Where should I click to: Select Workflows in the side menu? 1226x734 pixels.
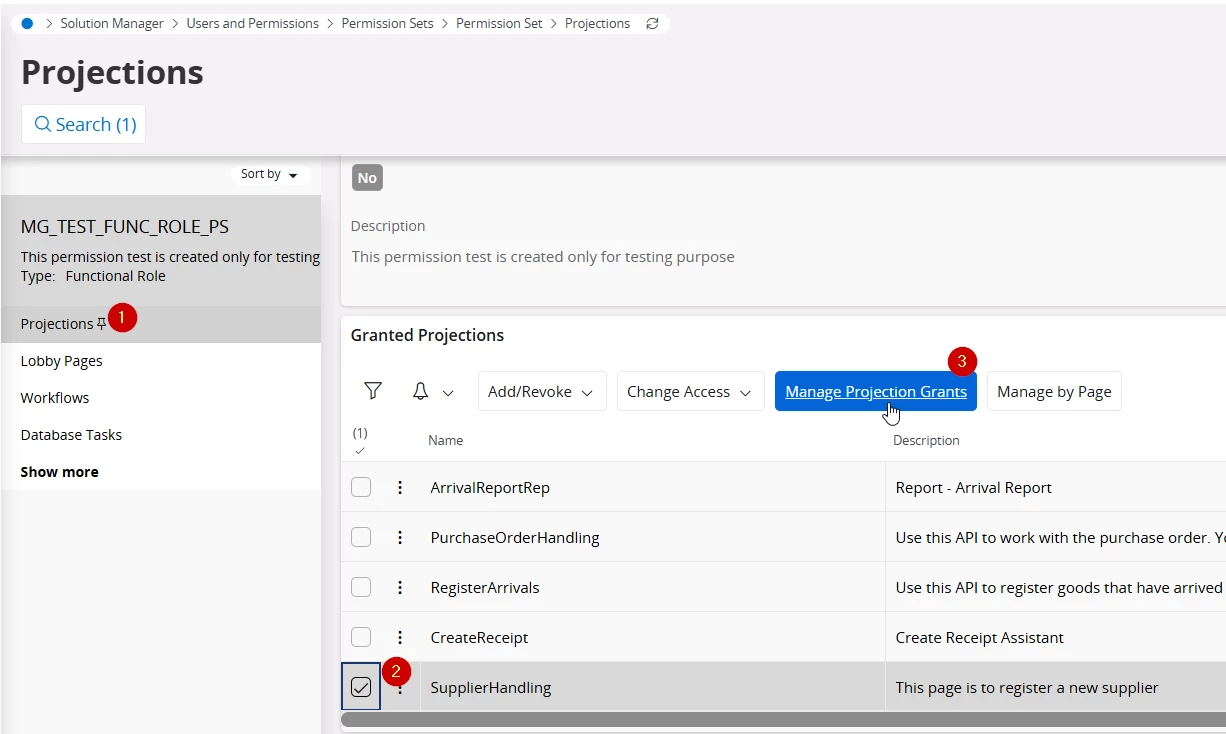(x=55, y=398)
